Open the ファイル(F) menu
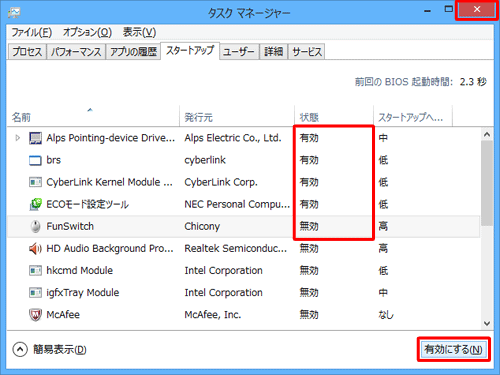The image size is (500, 375). [x=32, y=32]
